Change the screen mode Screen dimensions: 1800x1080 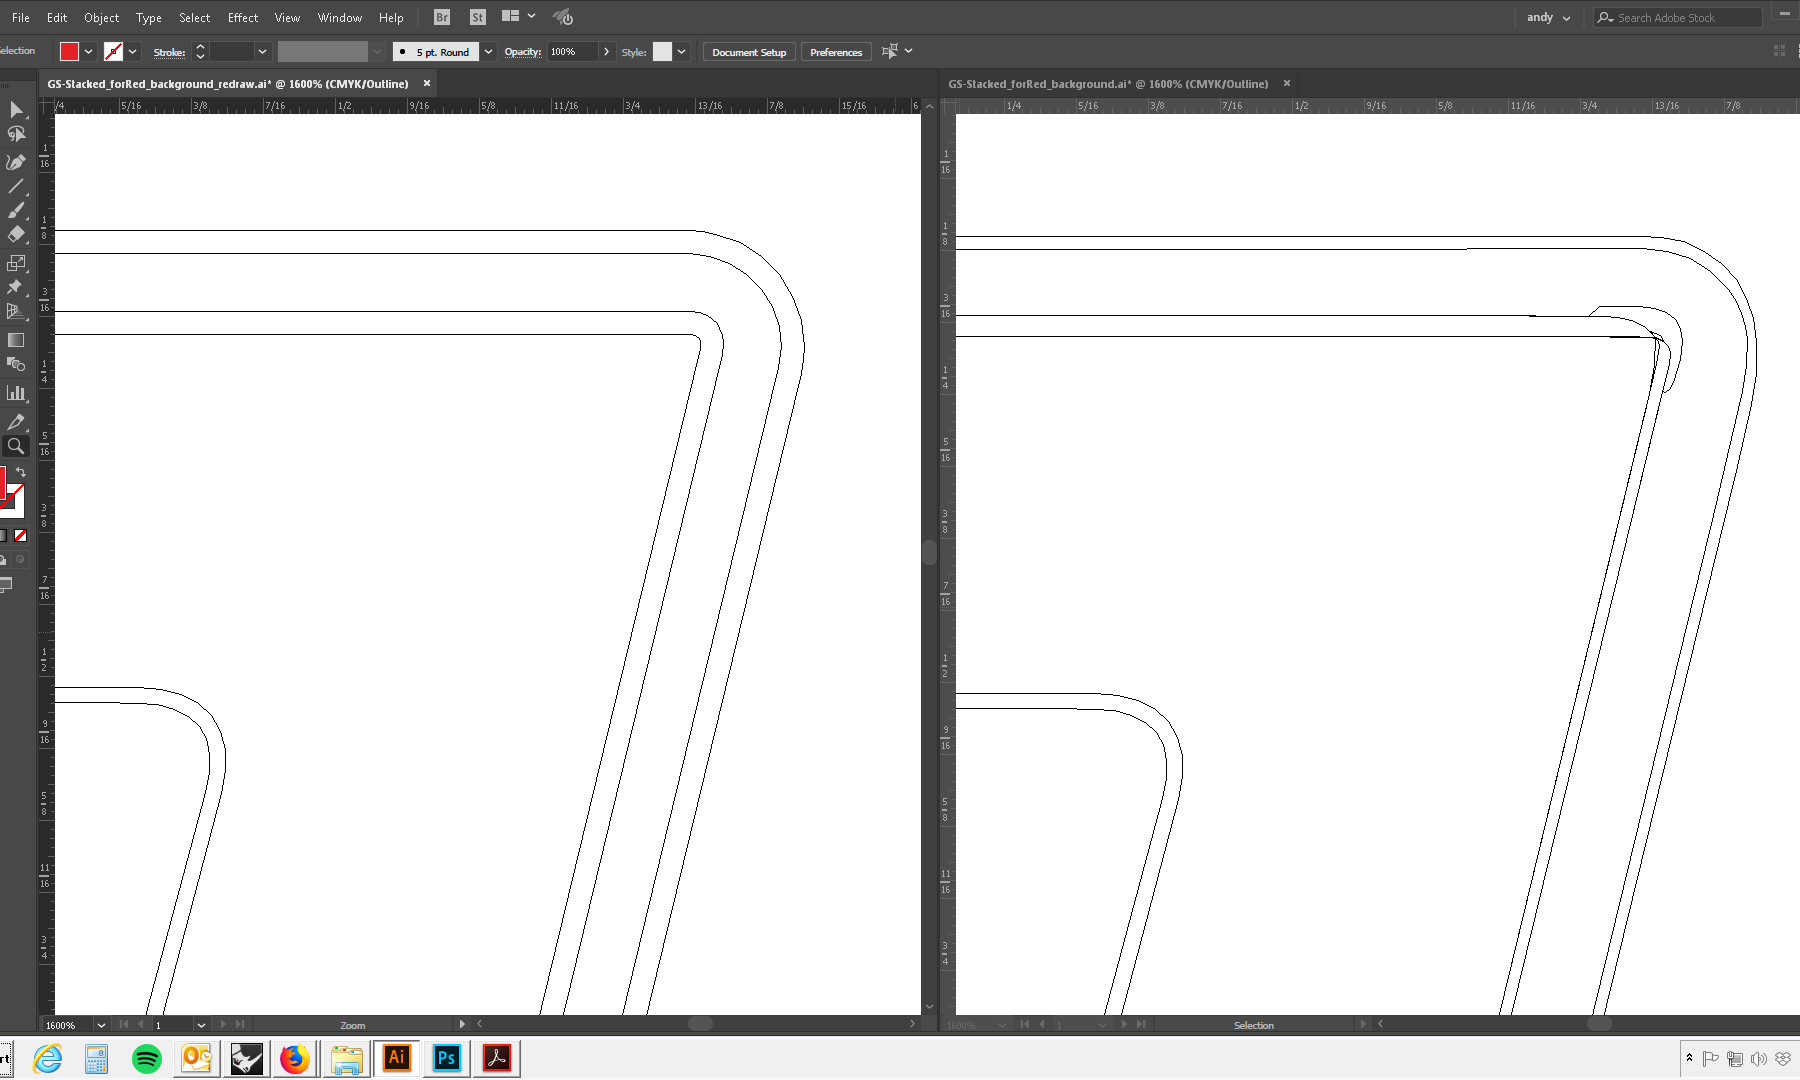point(5,585)
